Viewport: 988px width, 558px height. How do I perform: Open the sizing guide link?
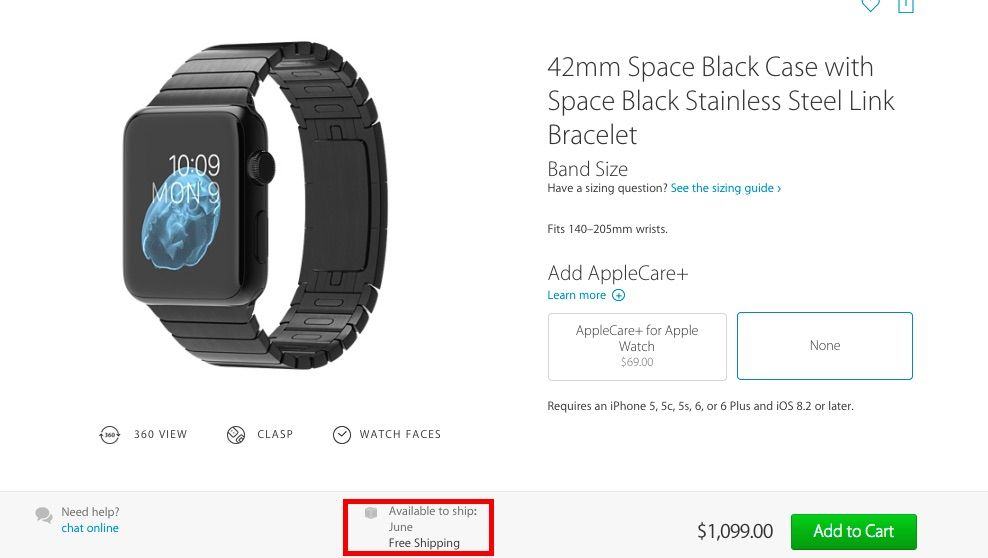(726, 188)
